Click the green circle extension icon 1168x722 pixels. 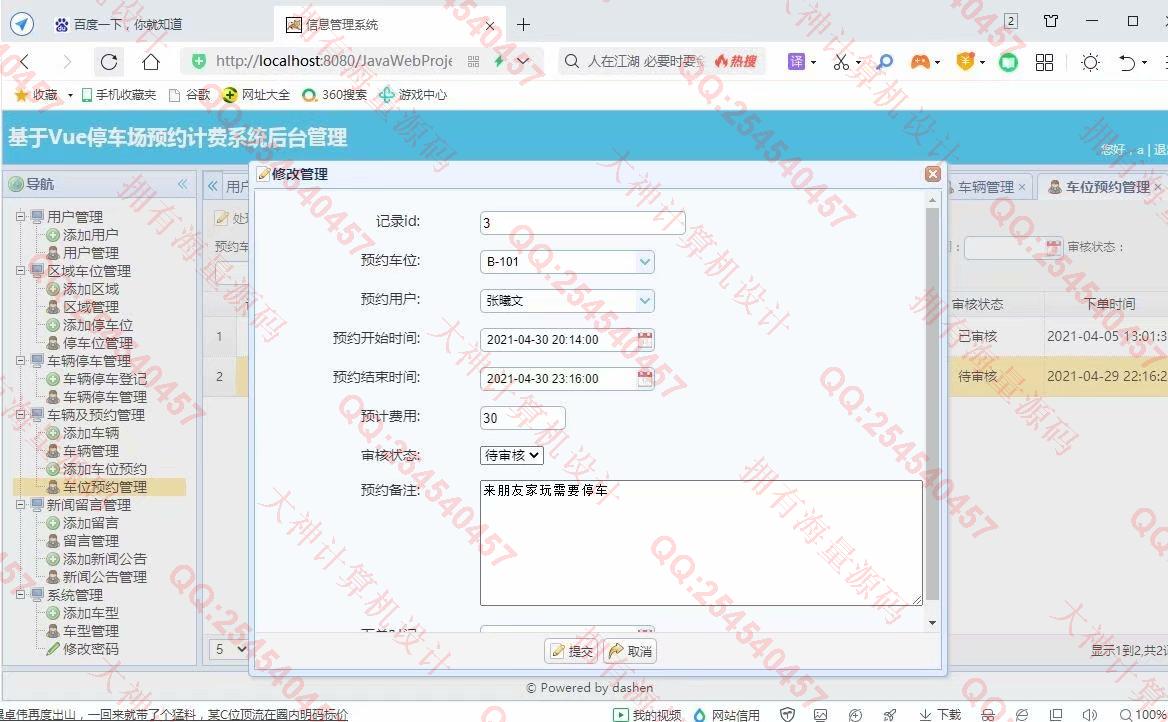pos(1008,63)
